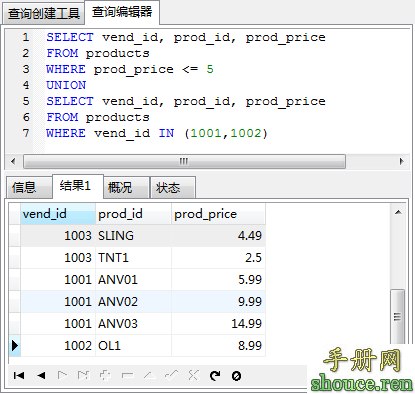
Task: Click price cell 5.99
Action: (x=218, y=280)
